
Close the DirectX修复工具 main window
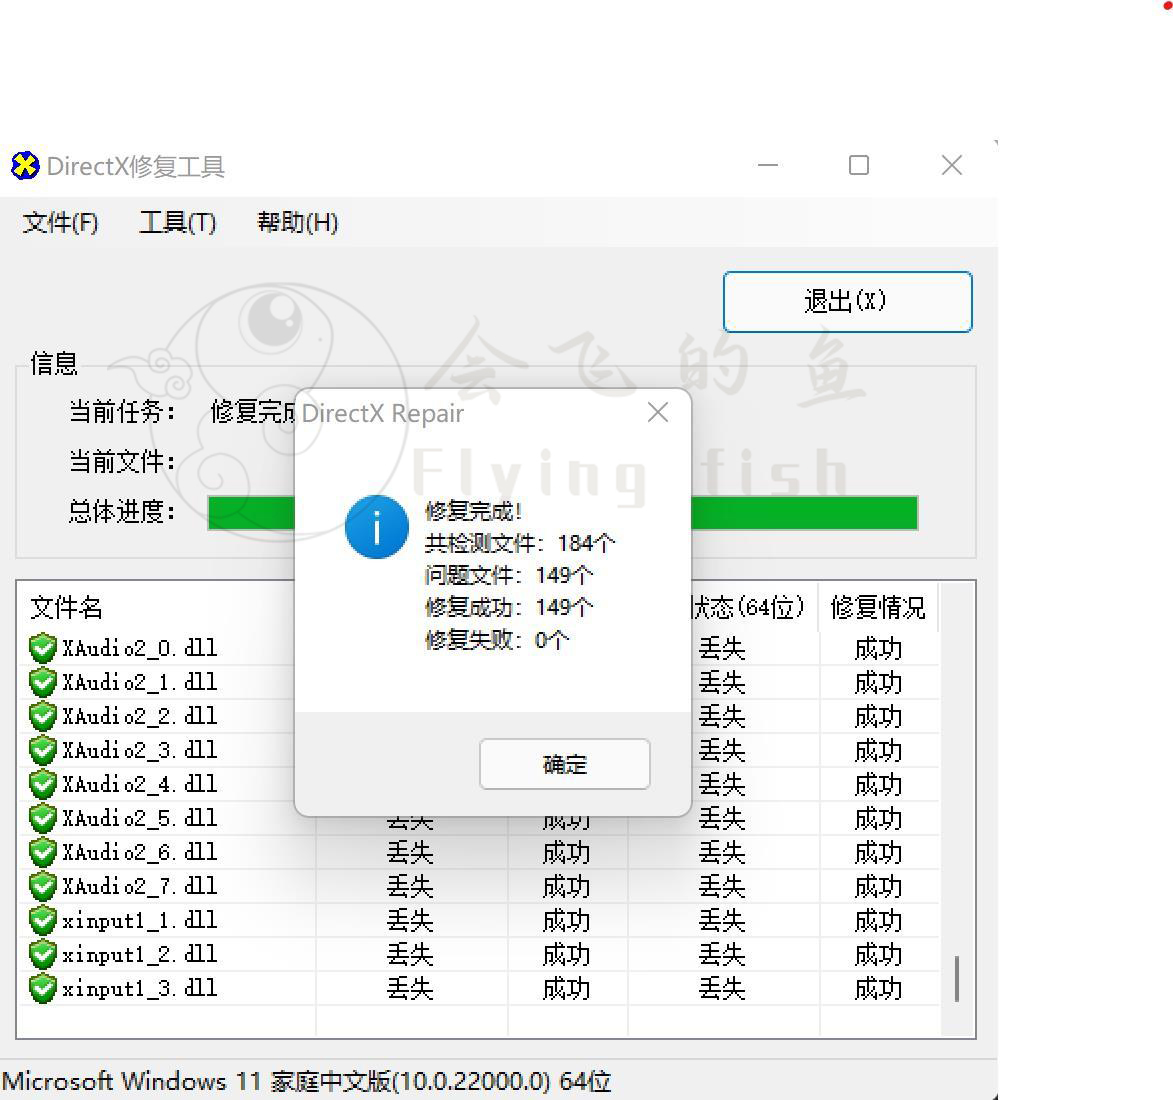click(952, 165)
